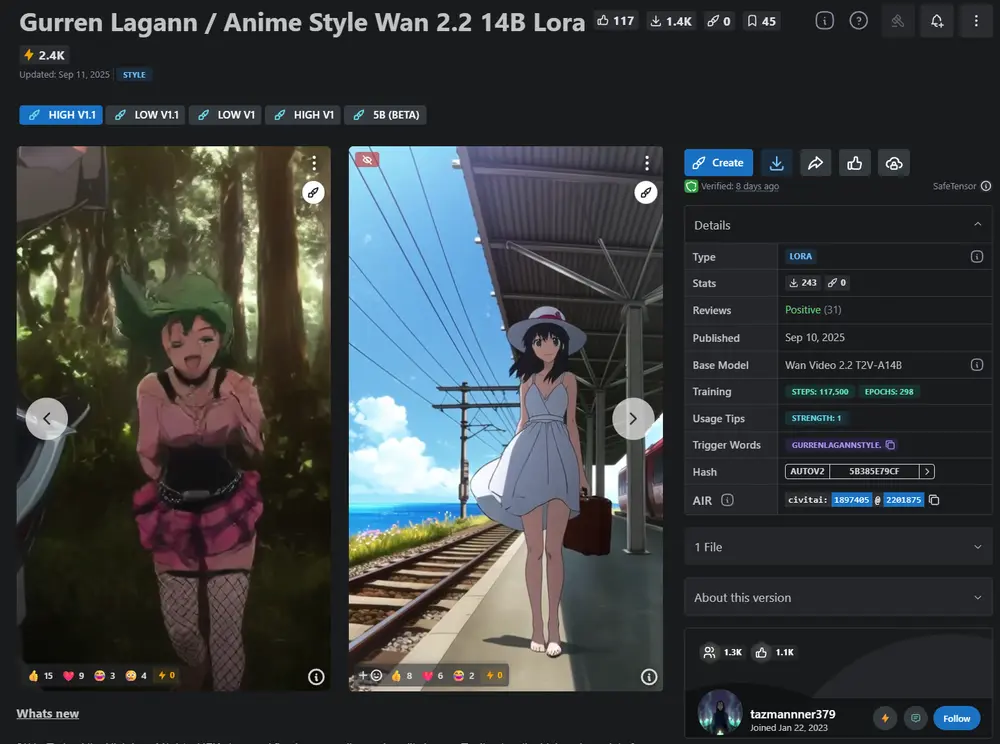Save model to vault via cloud icon
Screen dimensions: 1000x744
coord(893,162)
